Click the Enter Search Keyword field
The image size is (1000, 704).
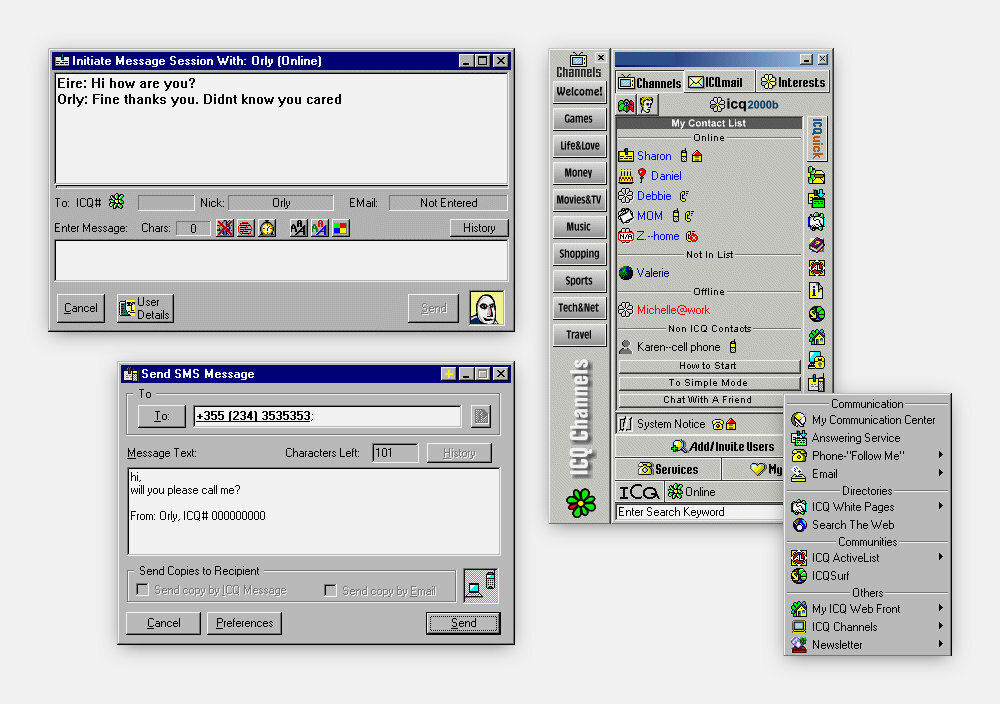(x=700, y=512)
